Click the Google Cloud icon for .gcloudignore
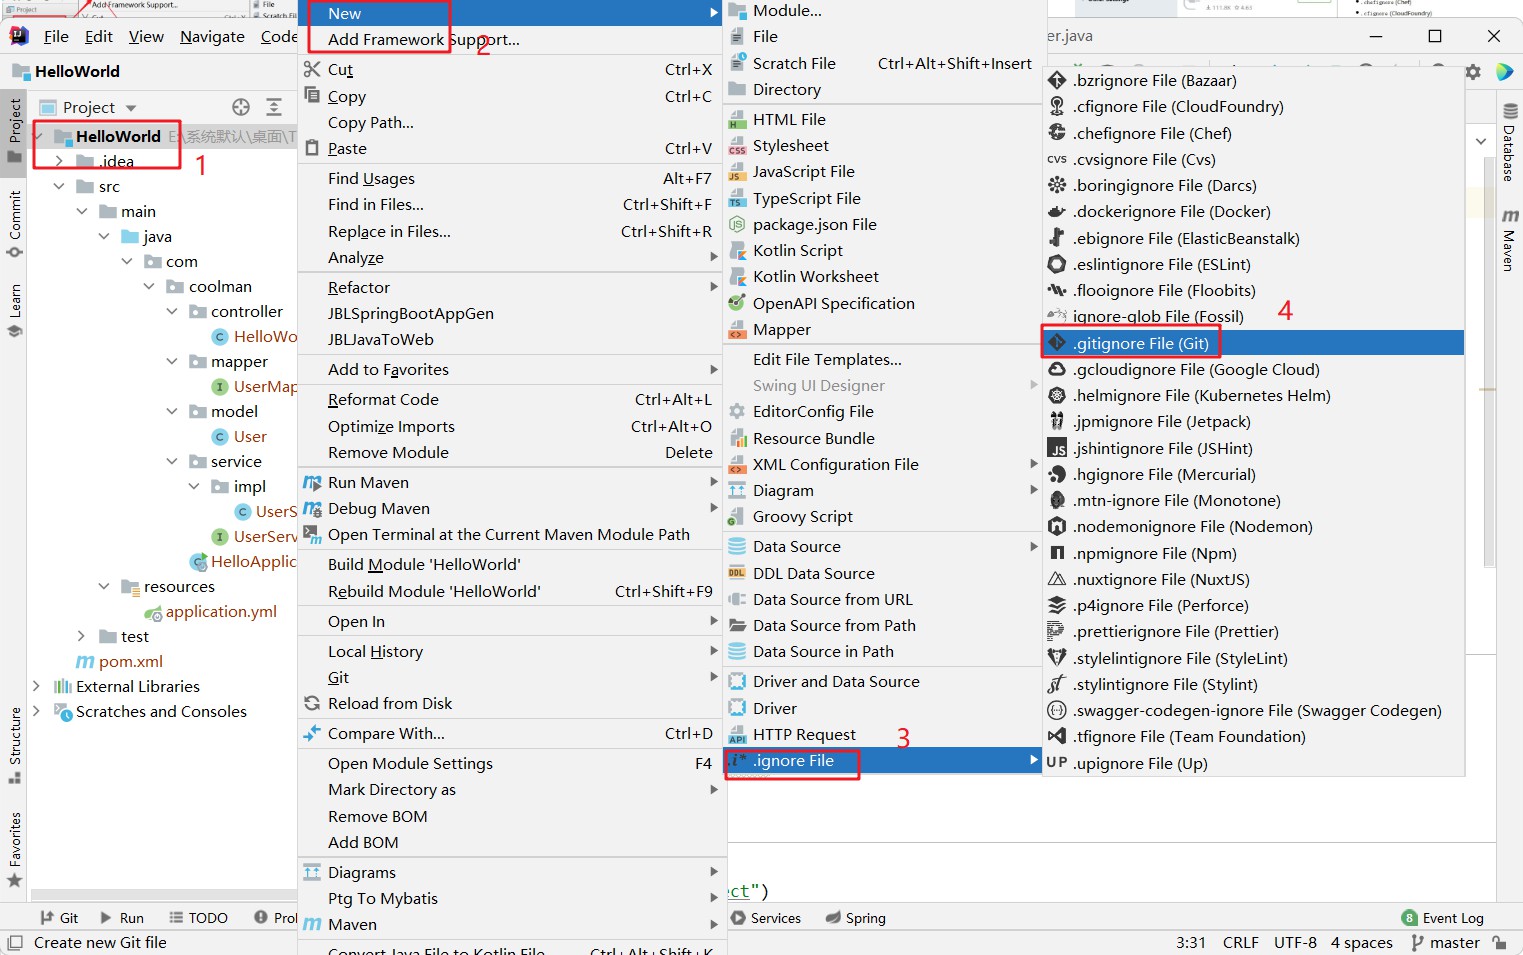The image size is (1523, 955). point(1057,369)
